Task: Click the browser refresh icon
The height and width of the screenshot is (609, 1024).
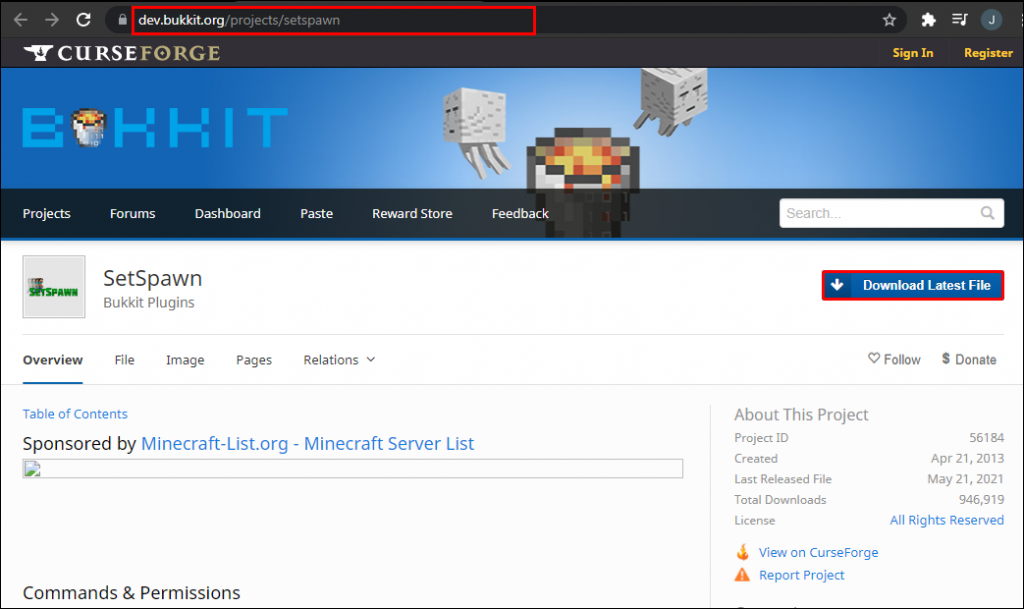Action: click(x=84, y=18)
